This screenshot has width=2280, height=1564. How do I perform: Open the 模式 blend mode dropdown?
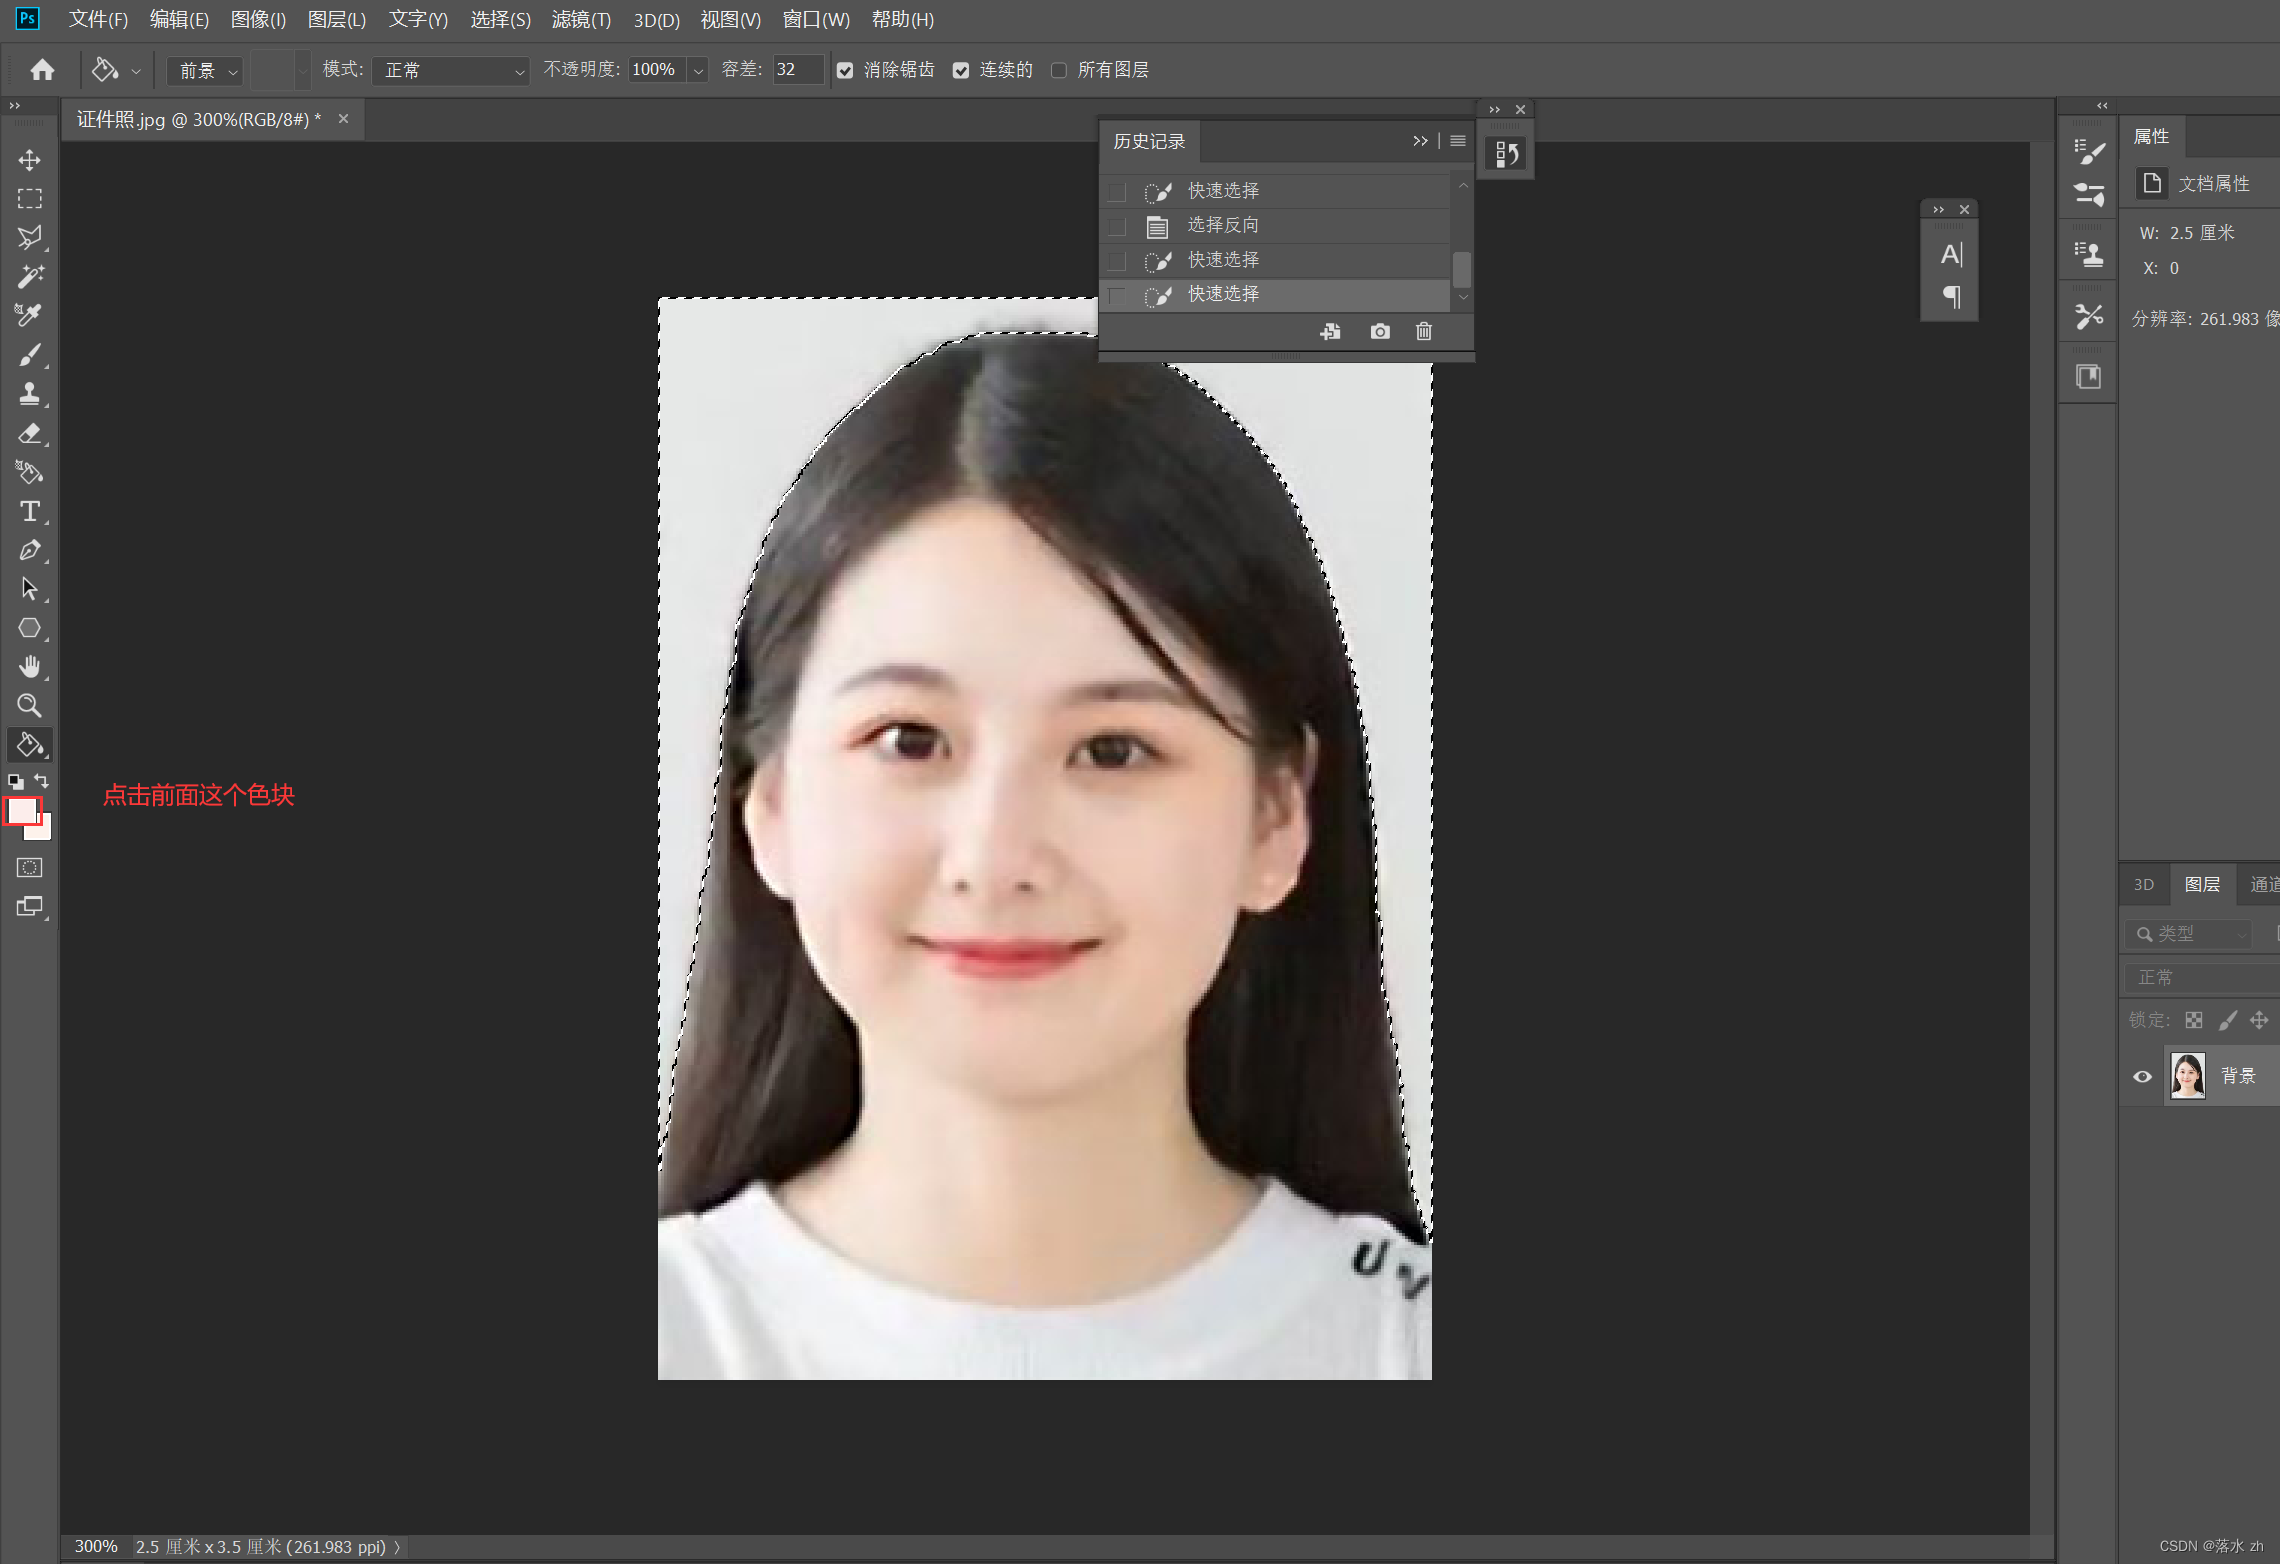pyautogui.click(x=451, y=70)
